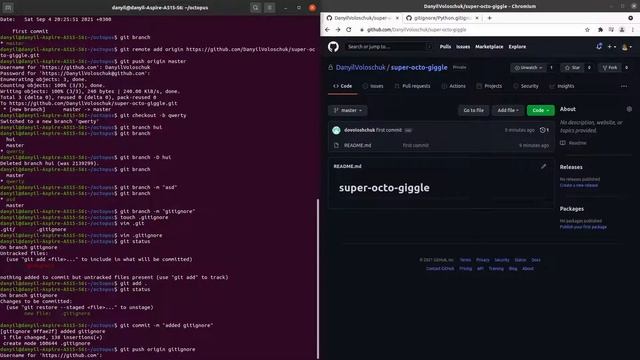This screenshot has height=360, width=640.
Task: Open the terminal search icon
Action: pyautogui.click(x=256, y=8)
